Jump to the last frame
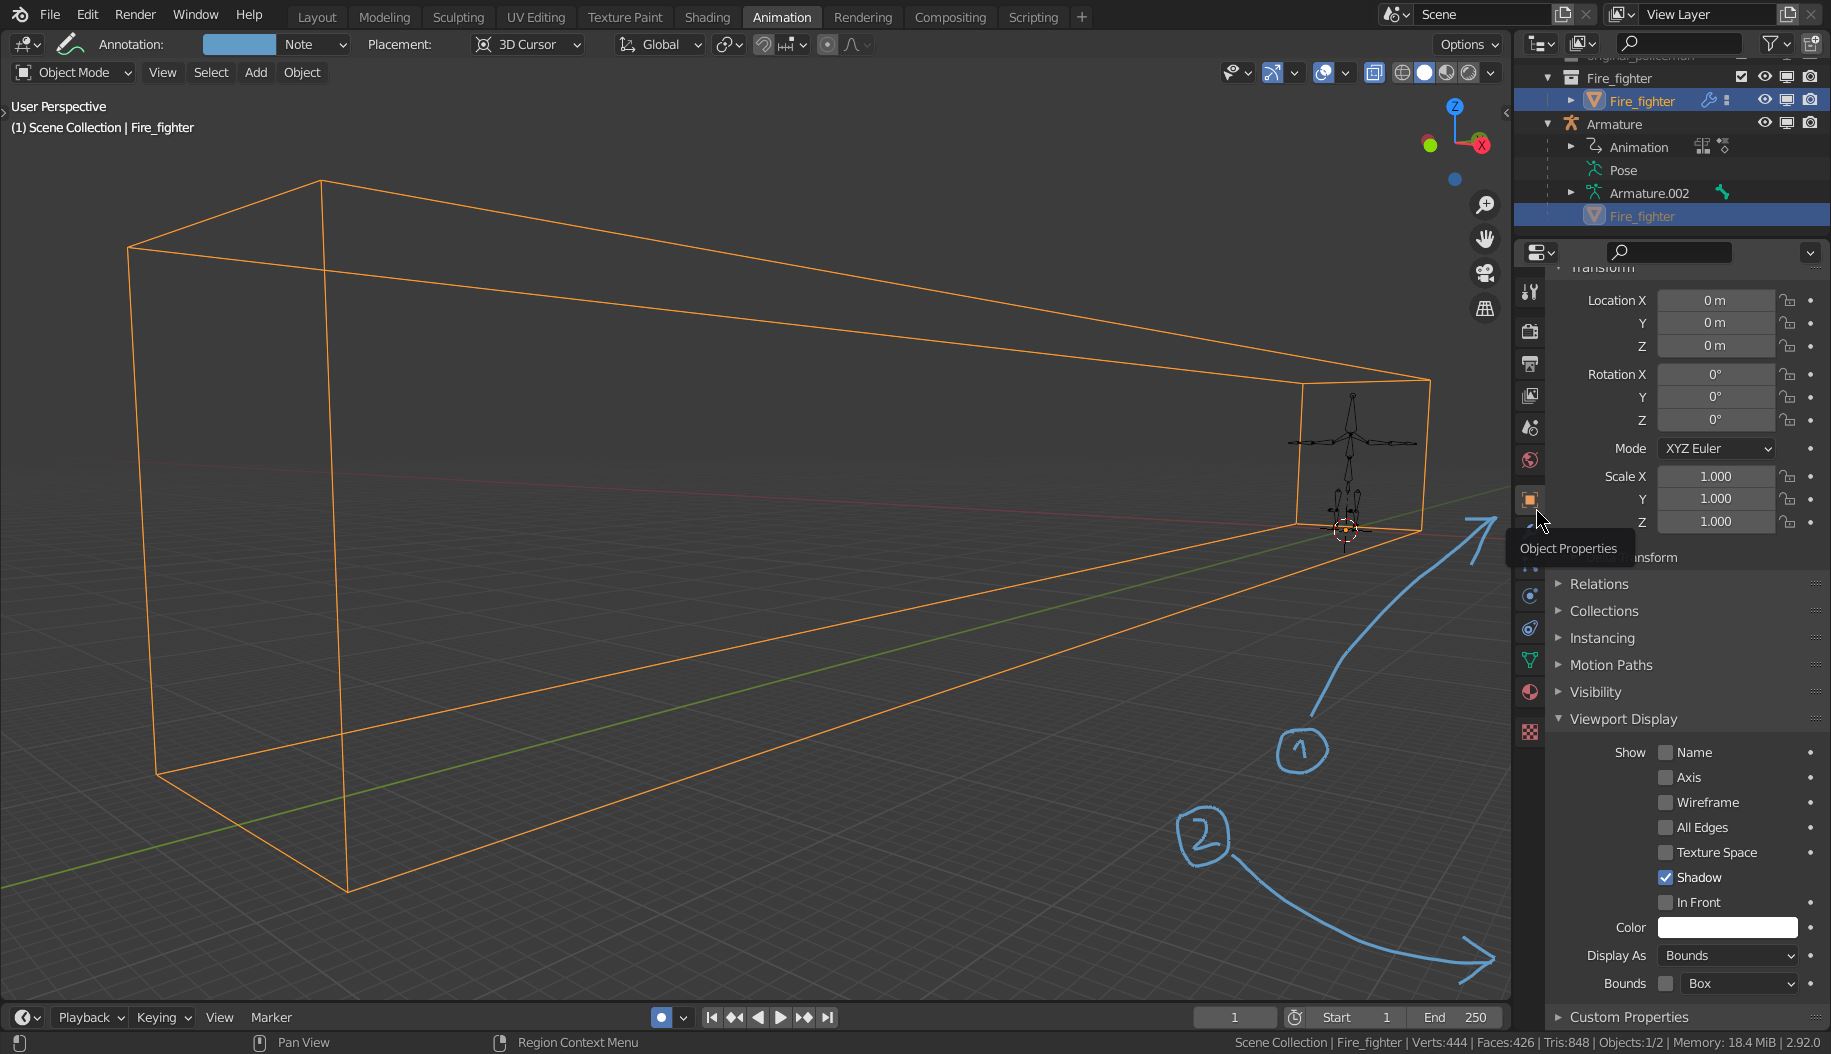 827,1017
